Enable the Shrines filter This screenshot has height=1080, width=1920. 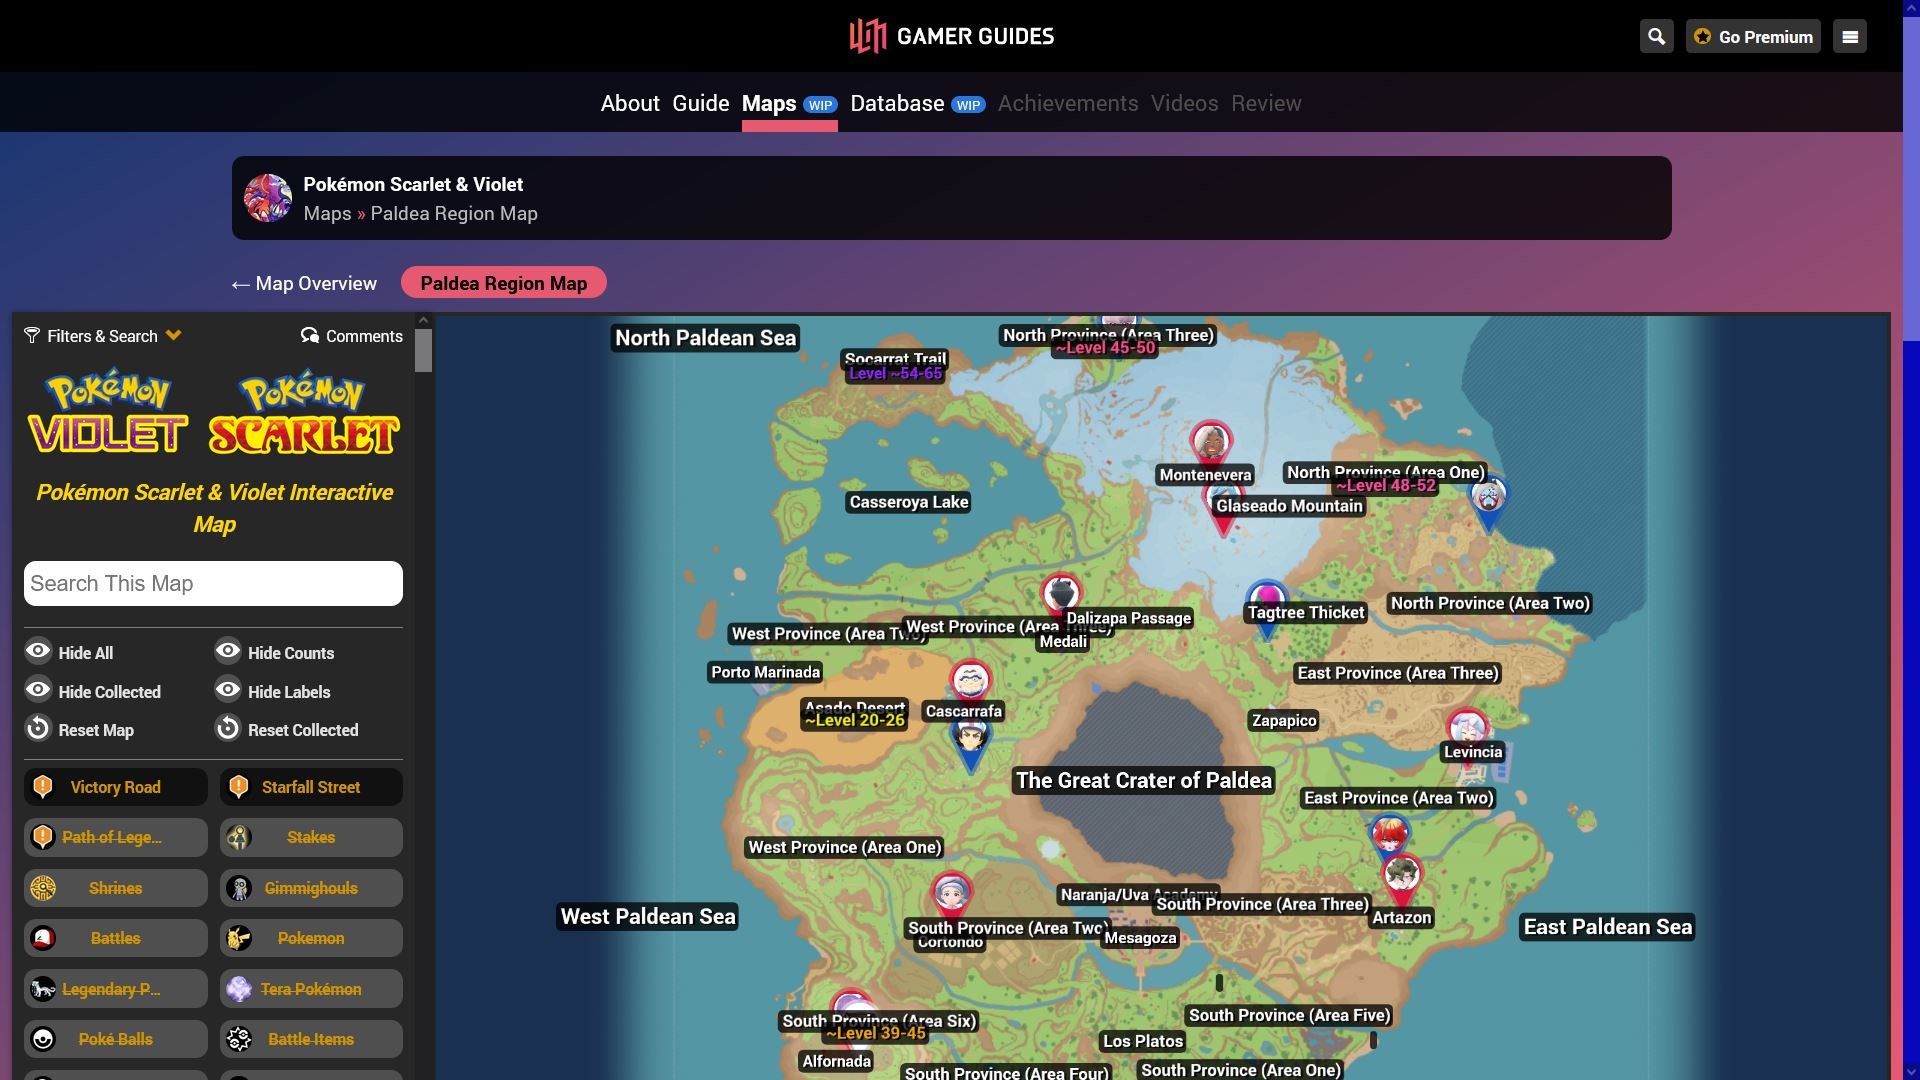click(116, 888)
